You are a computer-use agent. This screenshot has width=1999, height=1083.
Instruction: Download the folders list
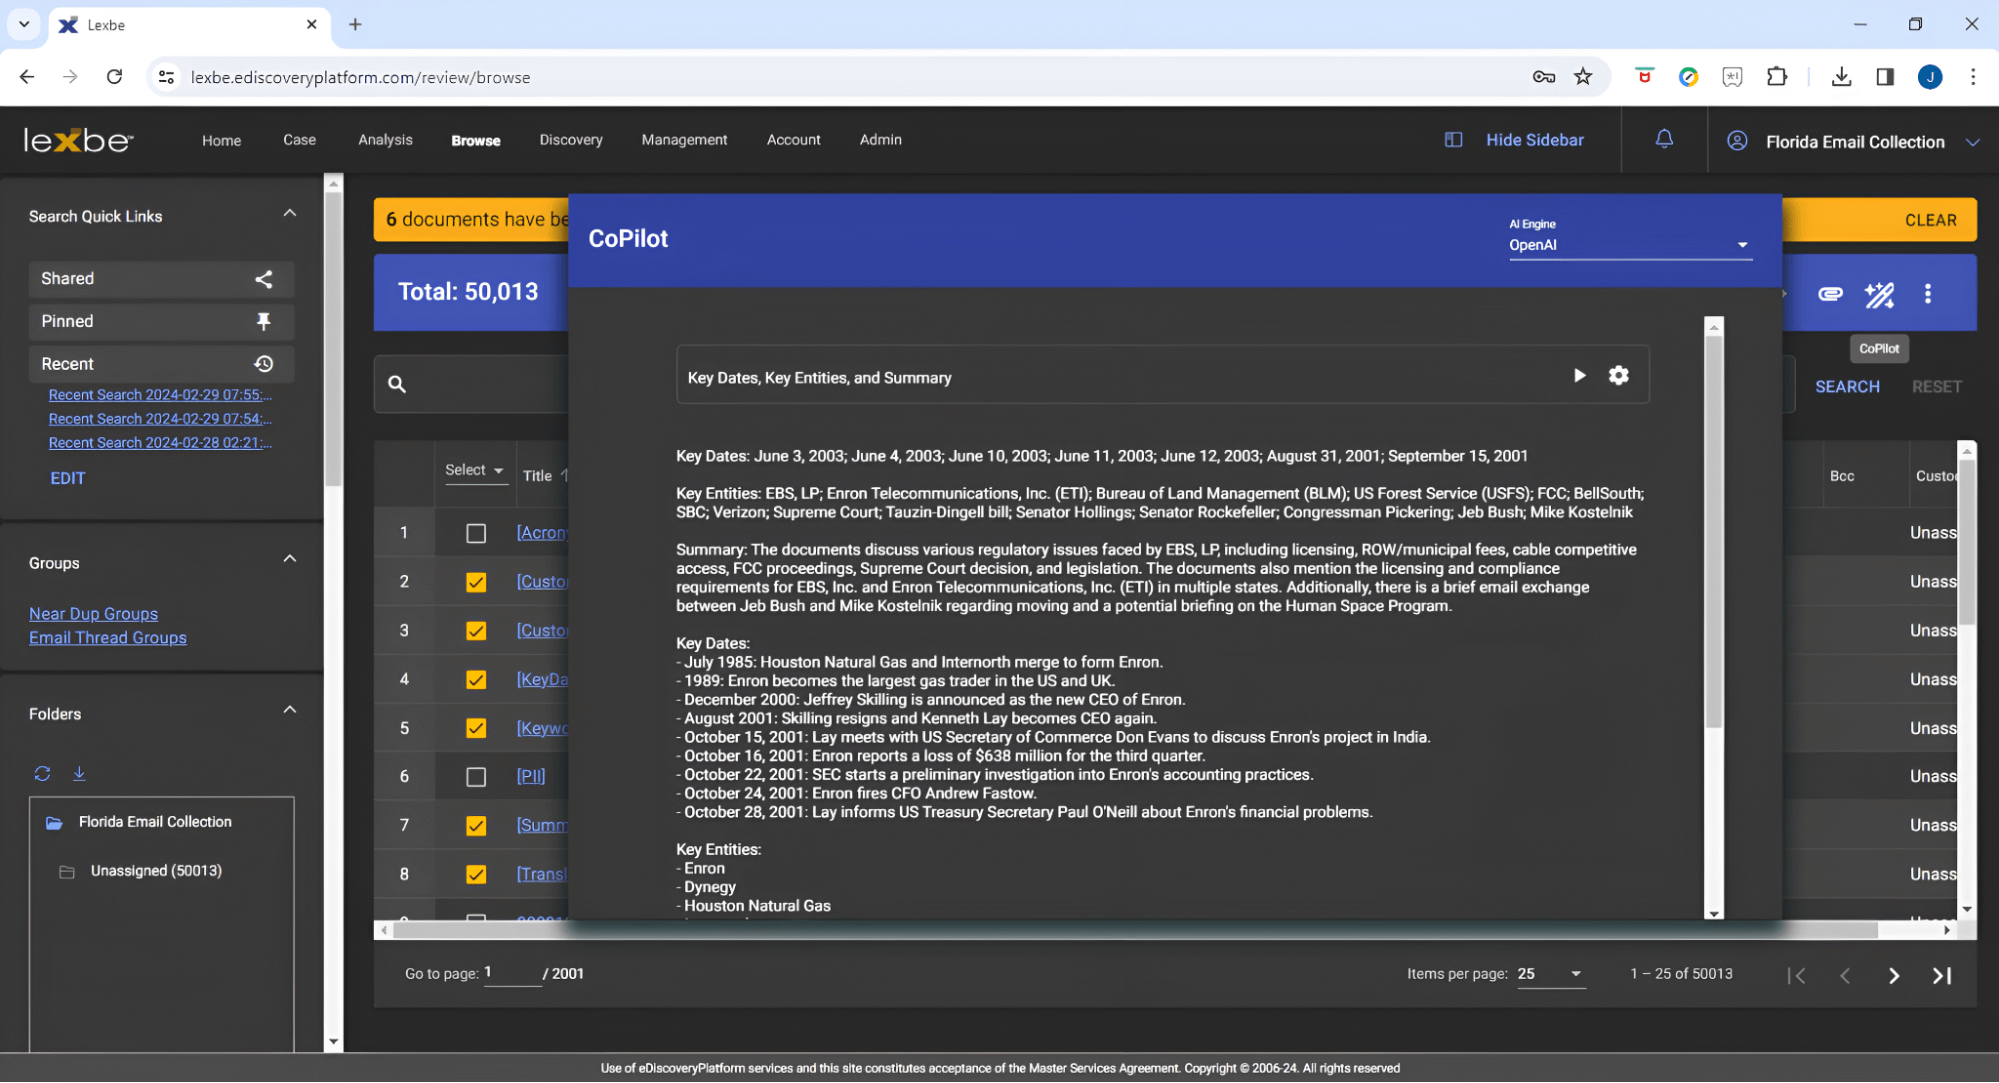[79, 773]
